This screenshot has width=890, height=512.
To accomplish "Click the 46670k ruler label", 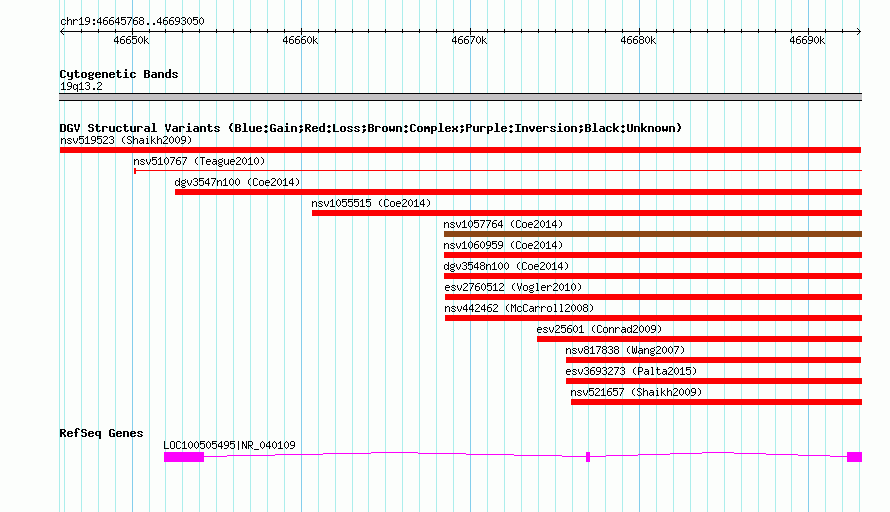I will click(469, 40).
